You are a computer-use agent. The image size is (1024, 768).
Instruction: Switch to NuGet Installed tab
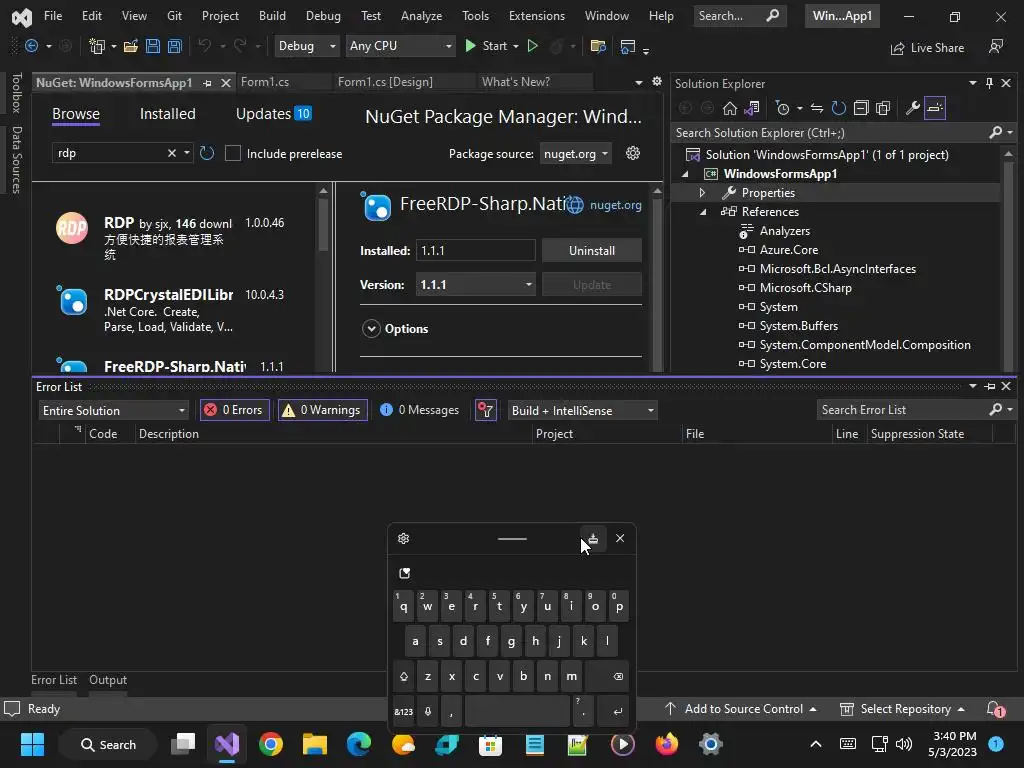point(167,114)
